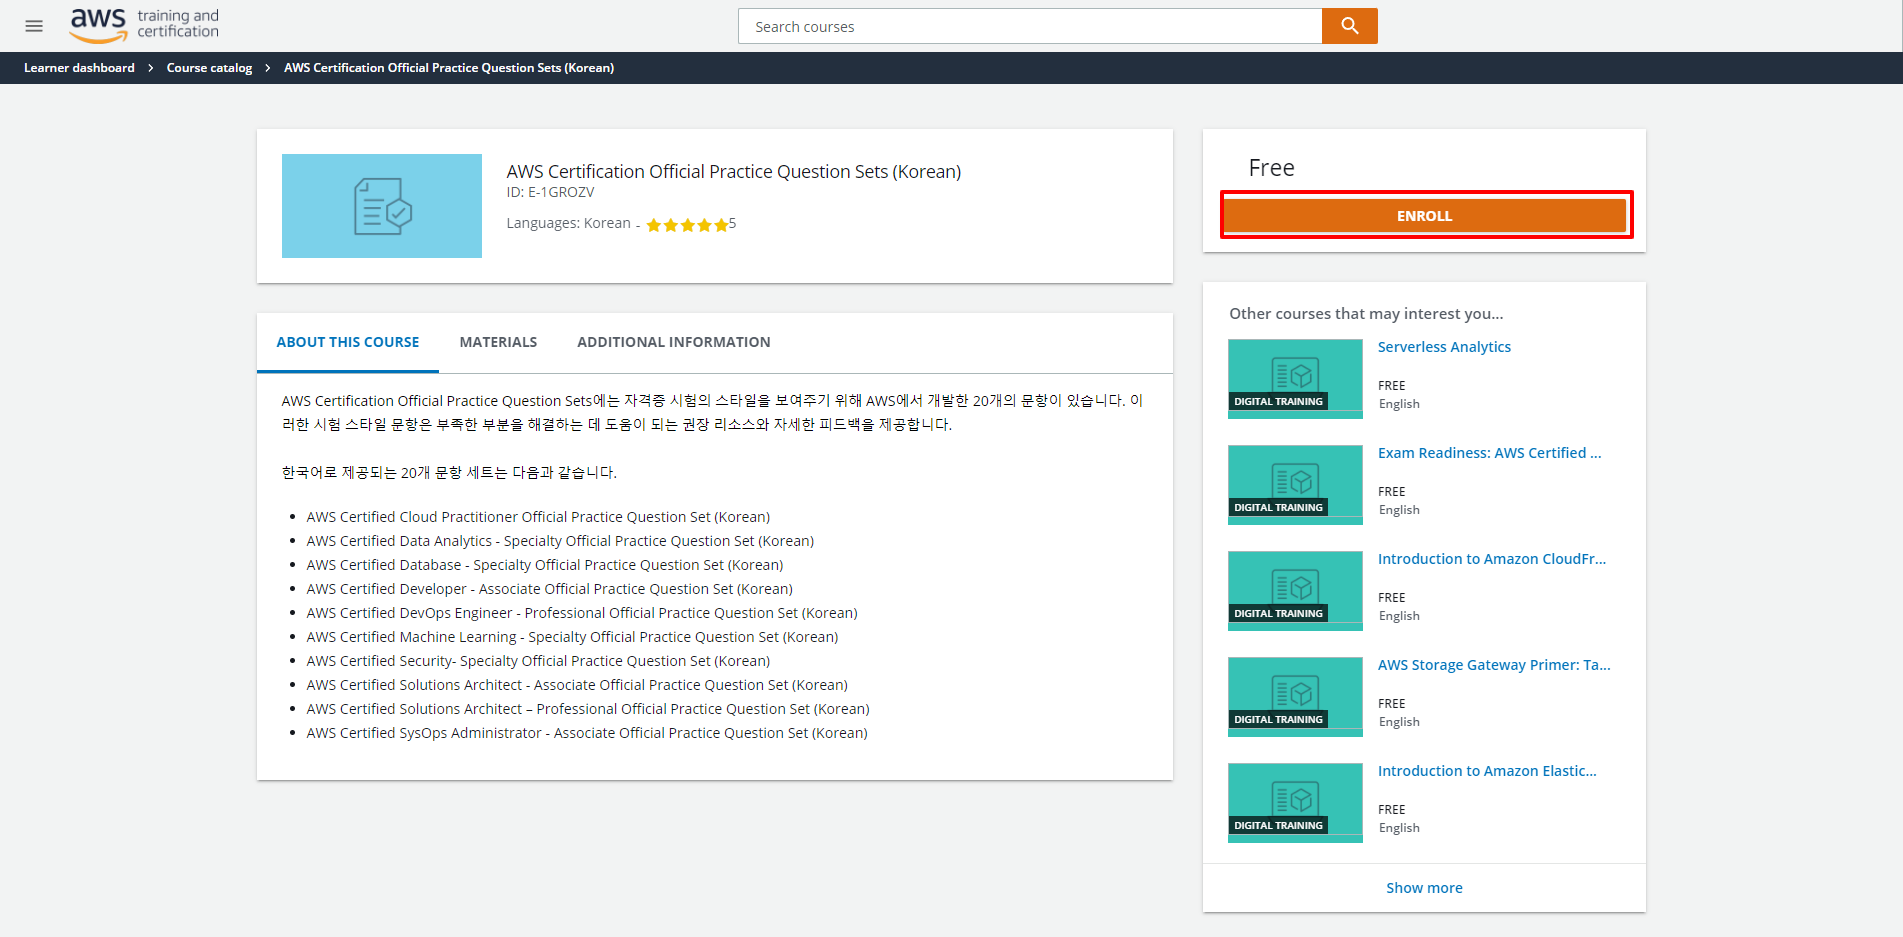
Task: Click SysOps Administrator - Associate list item
Action: coord(587,733)
